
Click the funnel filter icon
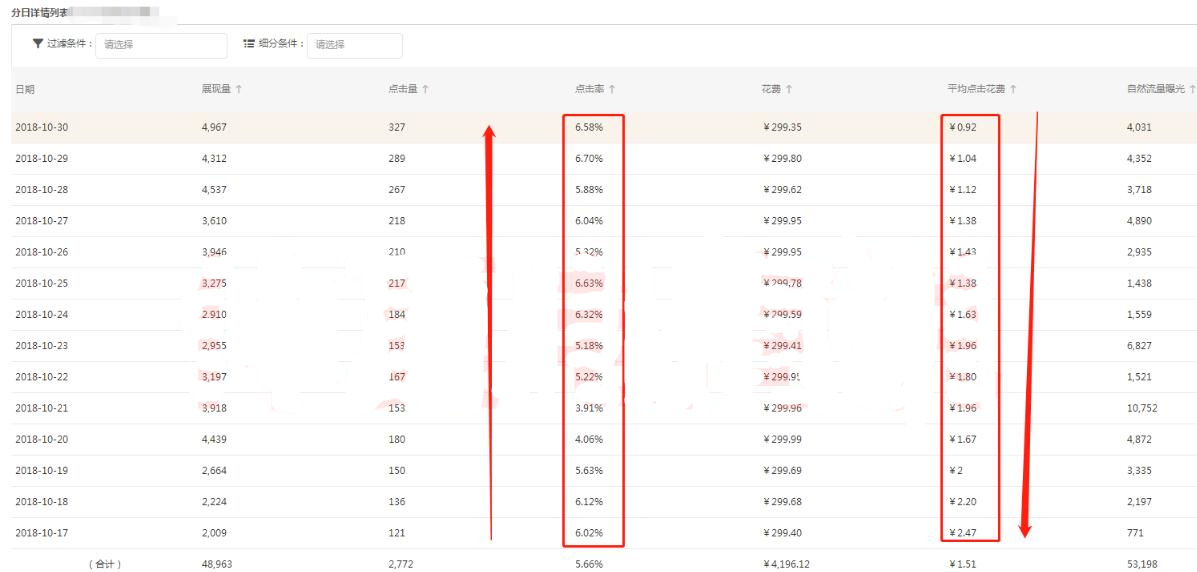coord(37,44)
